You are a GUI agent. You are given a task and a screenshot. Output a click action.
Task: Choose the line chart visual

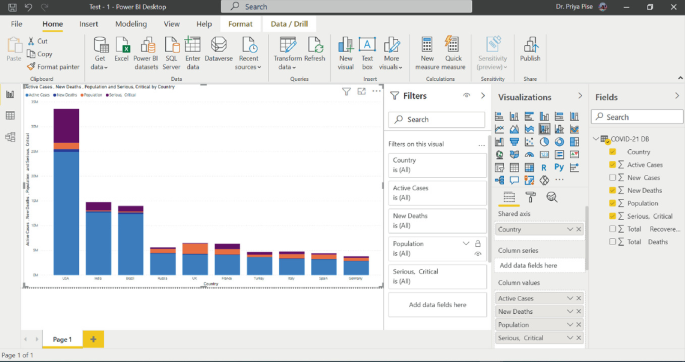click(499, 129)
